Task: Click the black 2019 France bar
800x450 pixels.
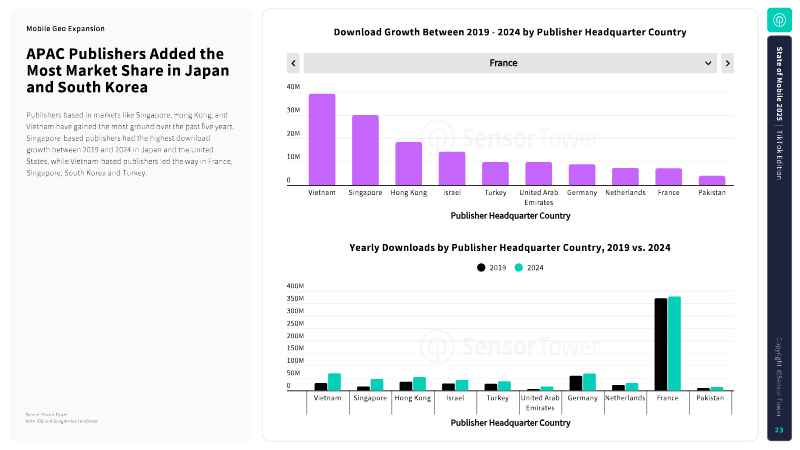Action: 661,344
